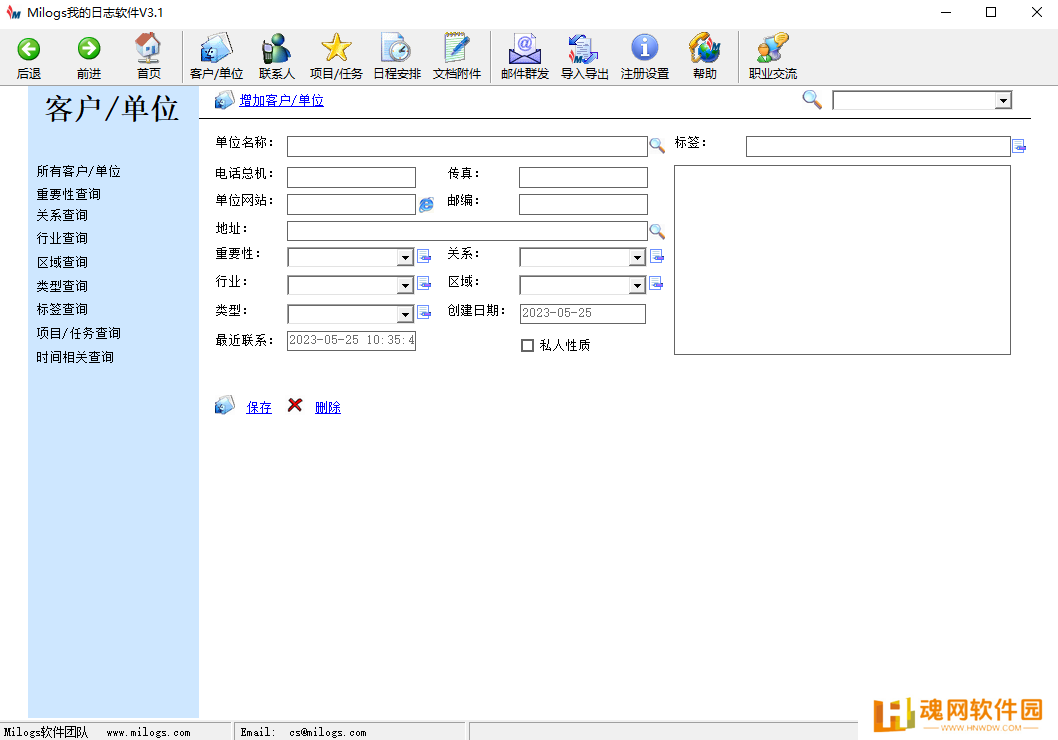Select 项目/任务查询 in the sidebar
1058x740 pixels.
point(78,333)
